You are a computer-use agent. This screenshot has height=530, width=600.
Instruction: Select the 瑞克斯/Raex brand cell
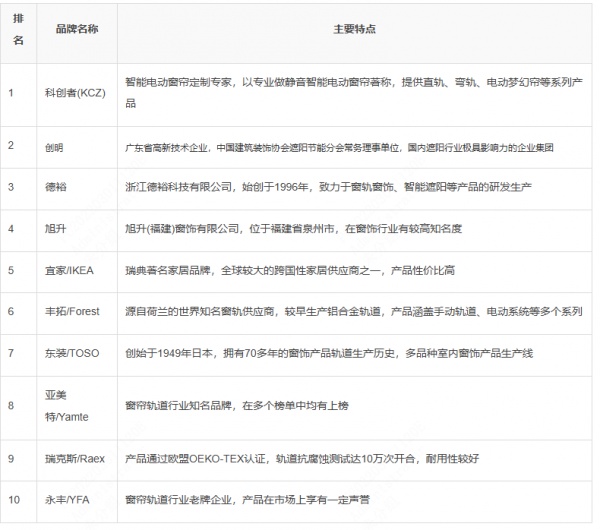(x=74, y=458)
